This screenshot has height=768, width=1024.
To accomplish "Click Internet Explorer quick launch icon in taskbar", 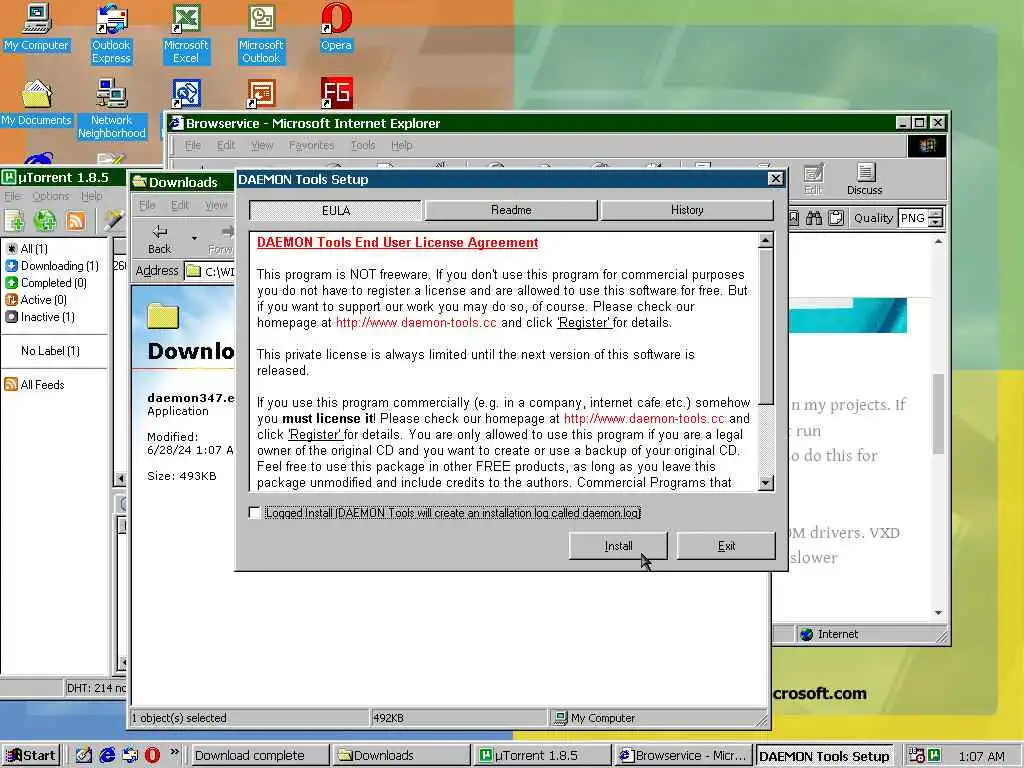I will point(107,755).
